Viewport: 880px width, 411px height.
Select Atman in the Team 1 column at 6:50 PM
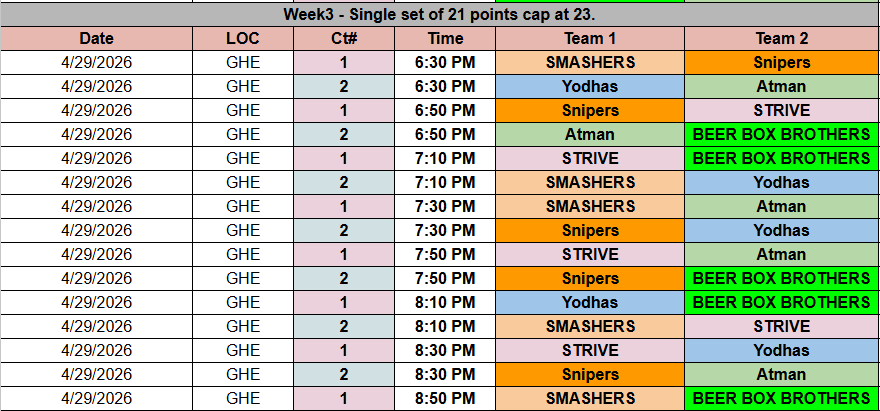[590, 135]
